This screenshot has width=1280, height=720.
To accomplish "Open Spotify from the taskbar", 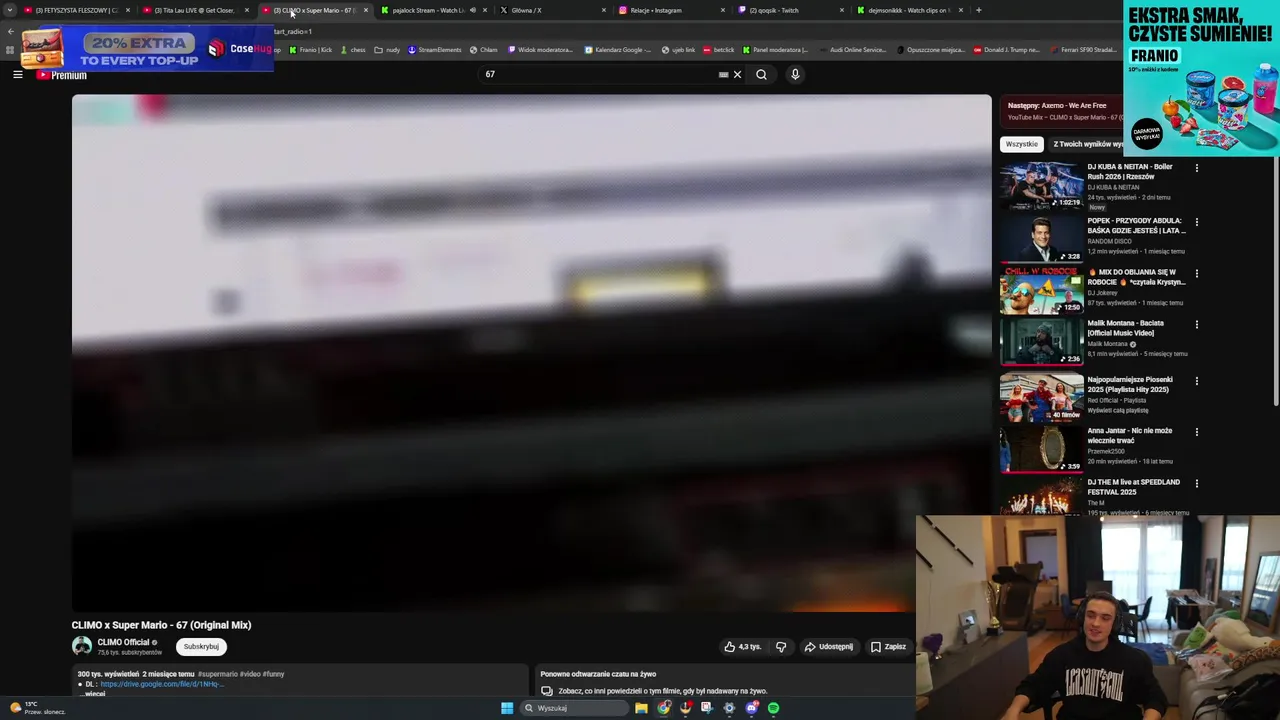I will [x=773, y=708].
